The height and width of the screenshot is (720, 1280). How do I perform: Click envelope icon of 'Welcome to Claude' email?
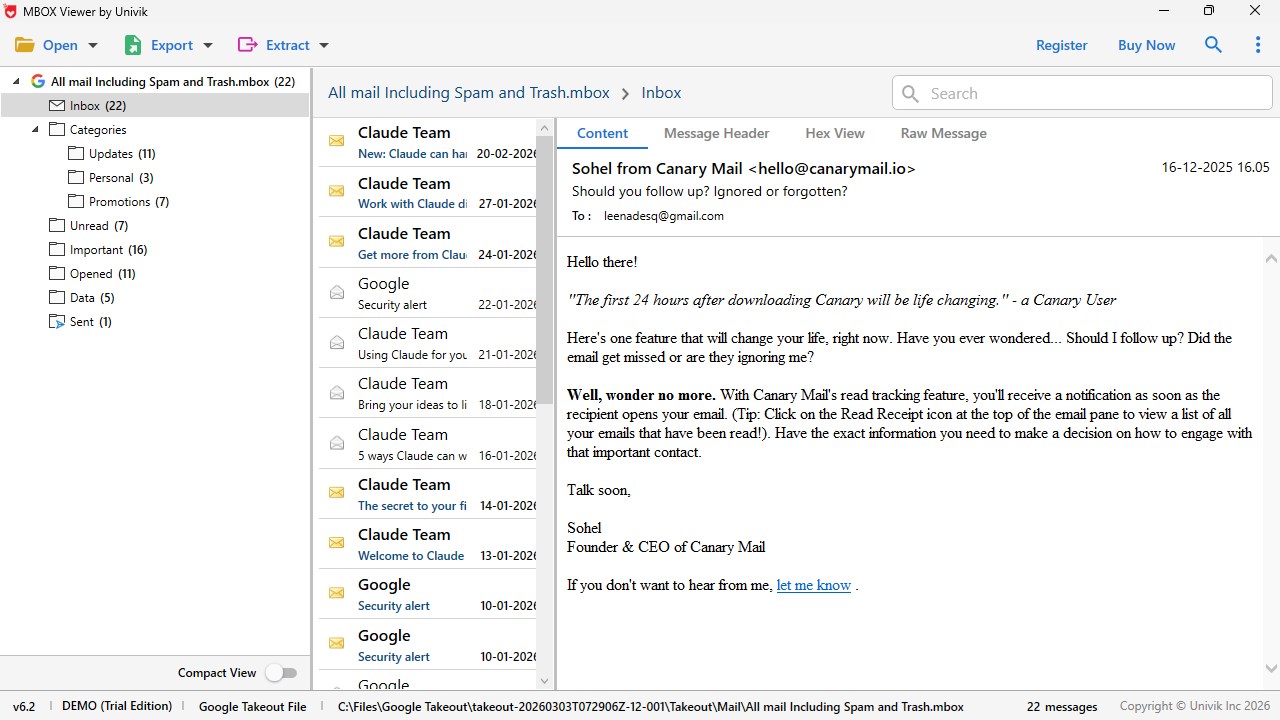click(x=337, y=543)
